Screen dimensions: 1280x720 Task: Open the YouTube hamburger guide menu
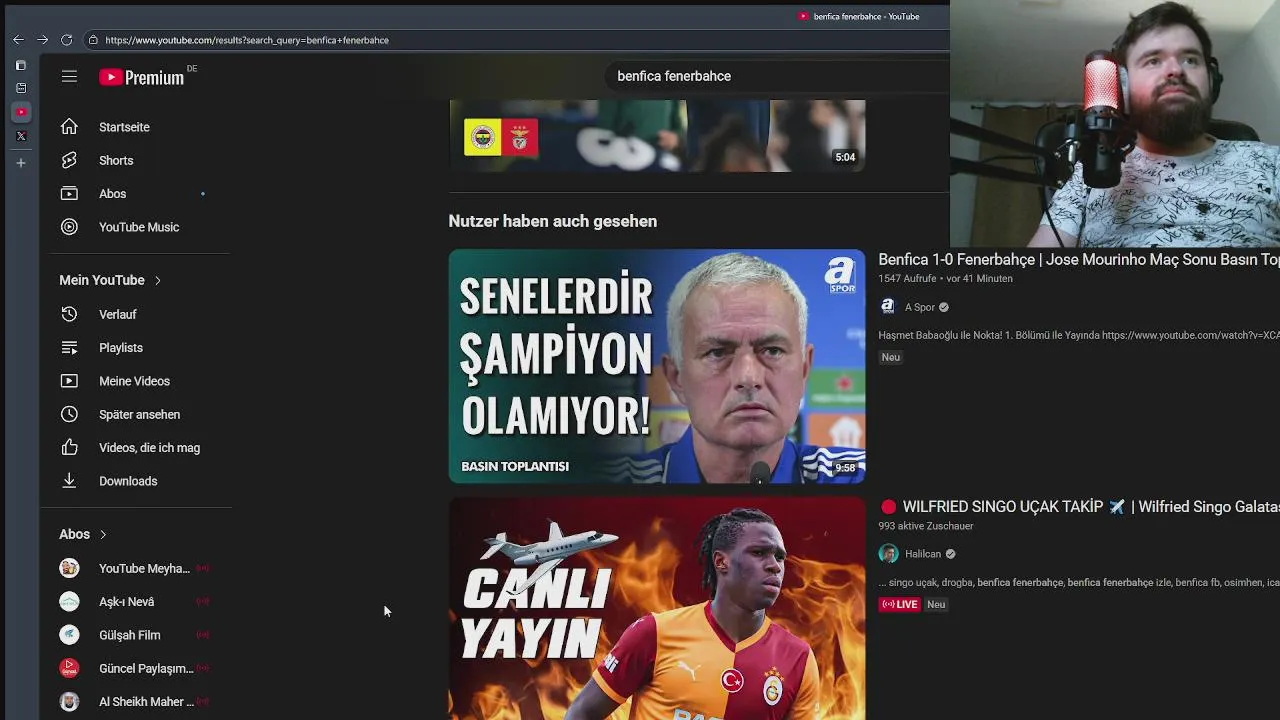[69, 76]
